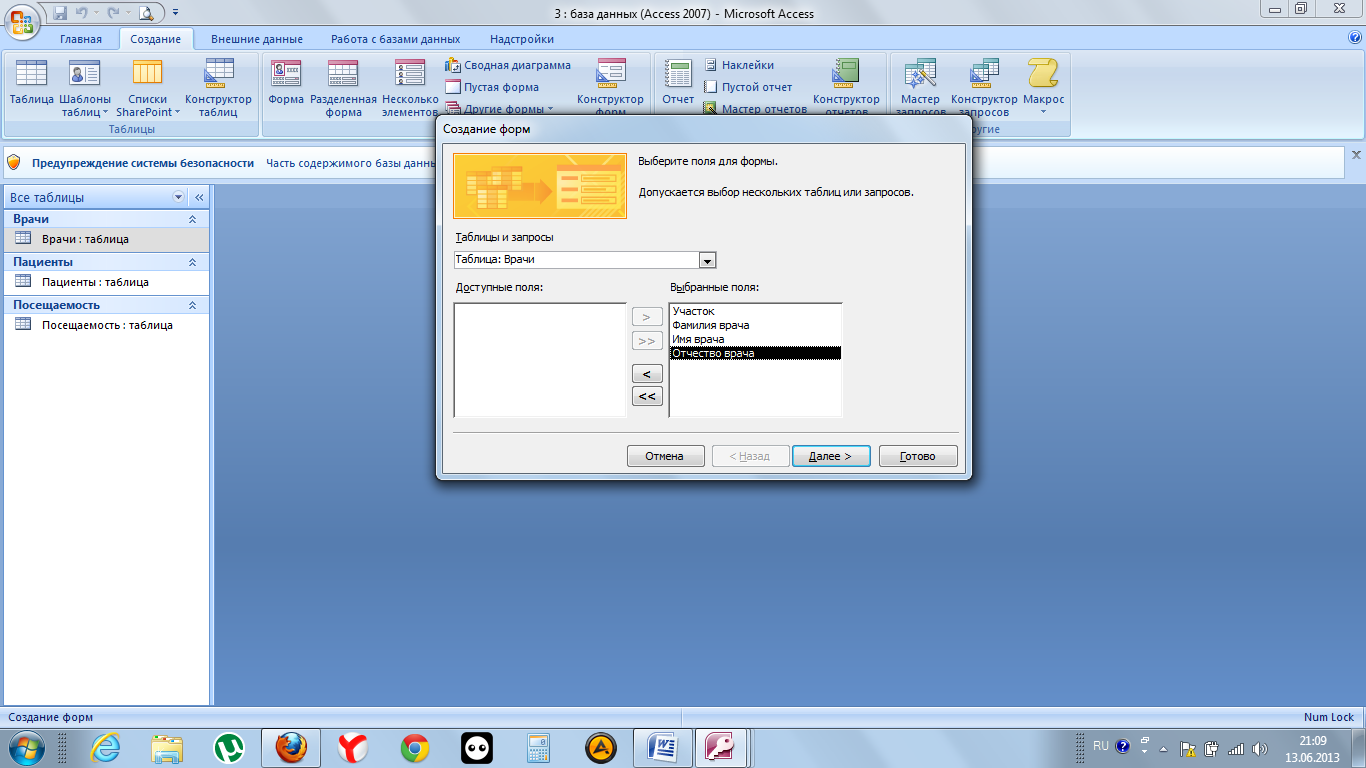The width and height of the screenshot is (1366, 768).
Task: Collapse the navigation pane with the double chevron
Action: 198,197
